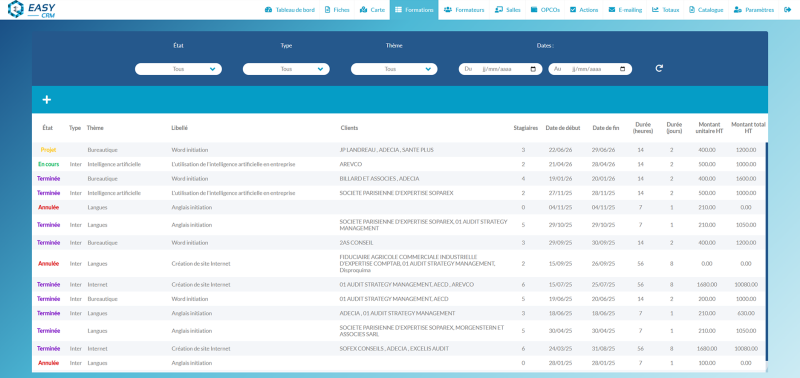Click the Internet theme in the SOFEX CONSEILS row
The image size is (800, 378).
97,349
